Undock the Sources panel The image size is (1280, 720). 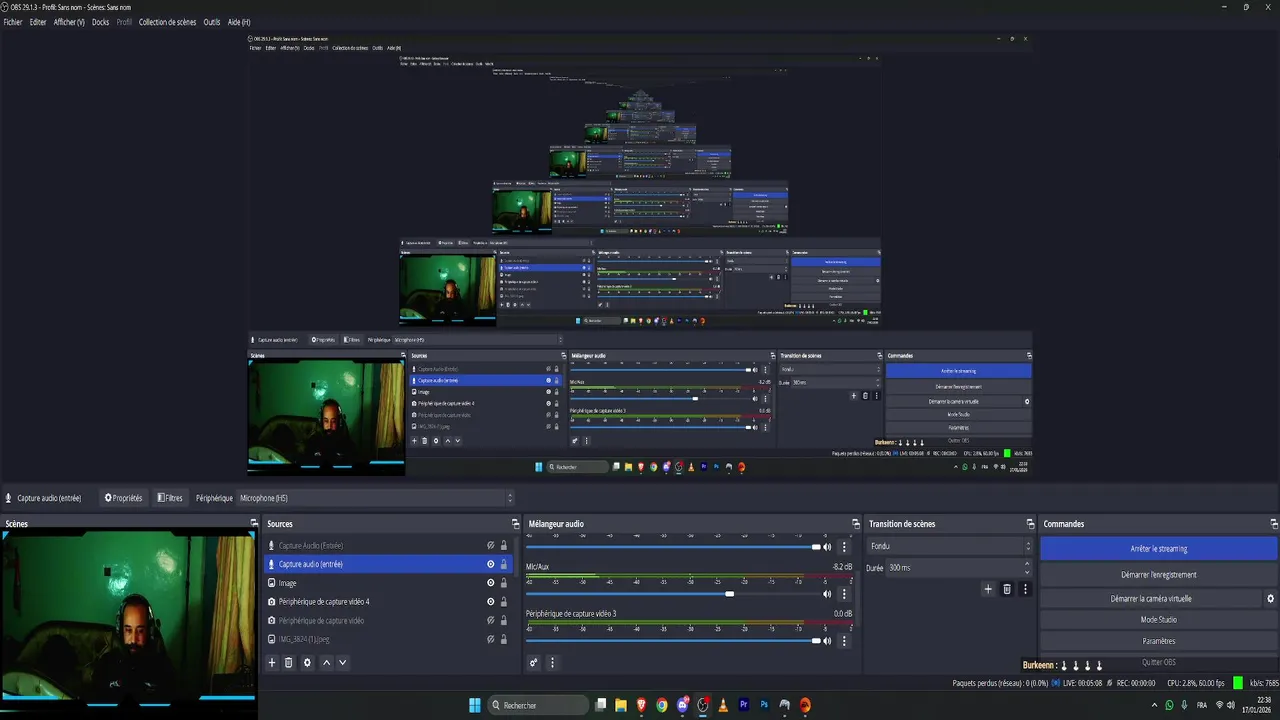click(516, 524)
